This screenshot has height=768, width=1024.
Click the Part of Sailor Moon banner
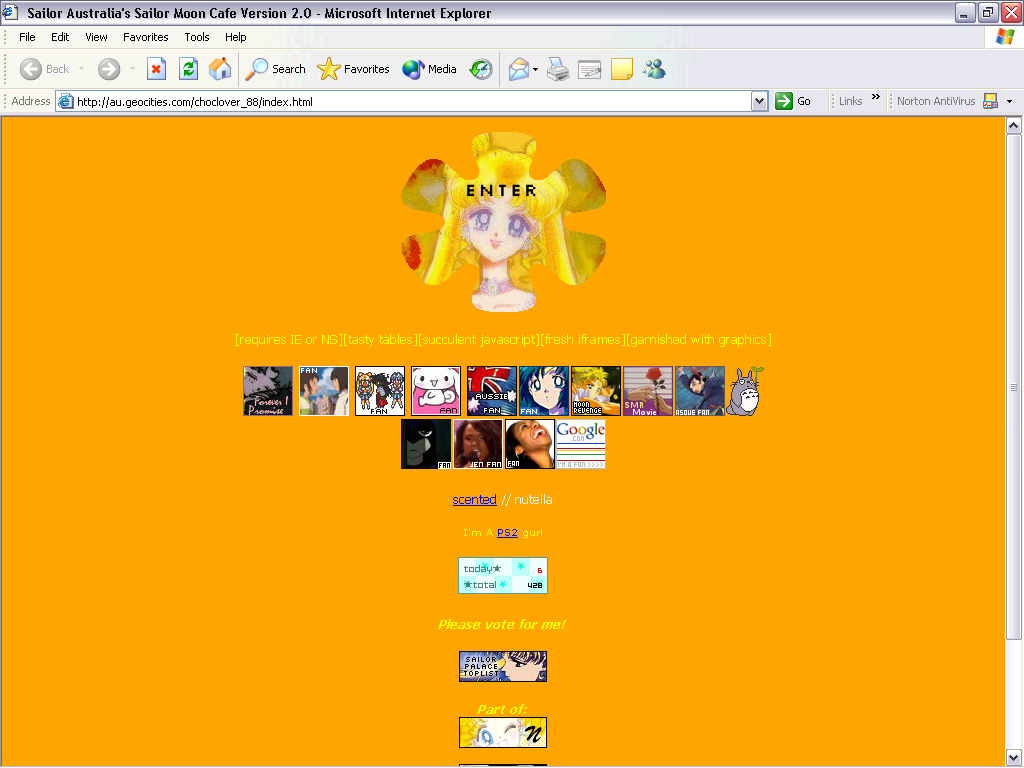(x=503, y=732)
